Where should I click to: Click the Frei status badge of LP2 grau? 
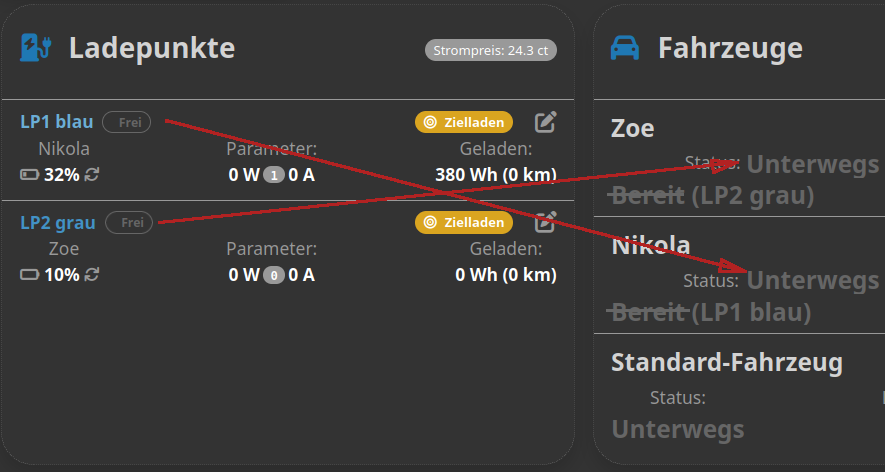129,222
